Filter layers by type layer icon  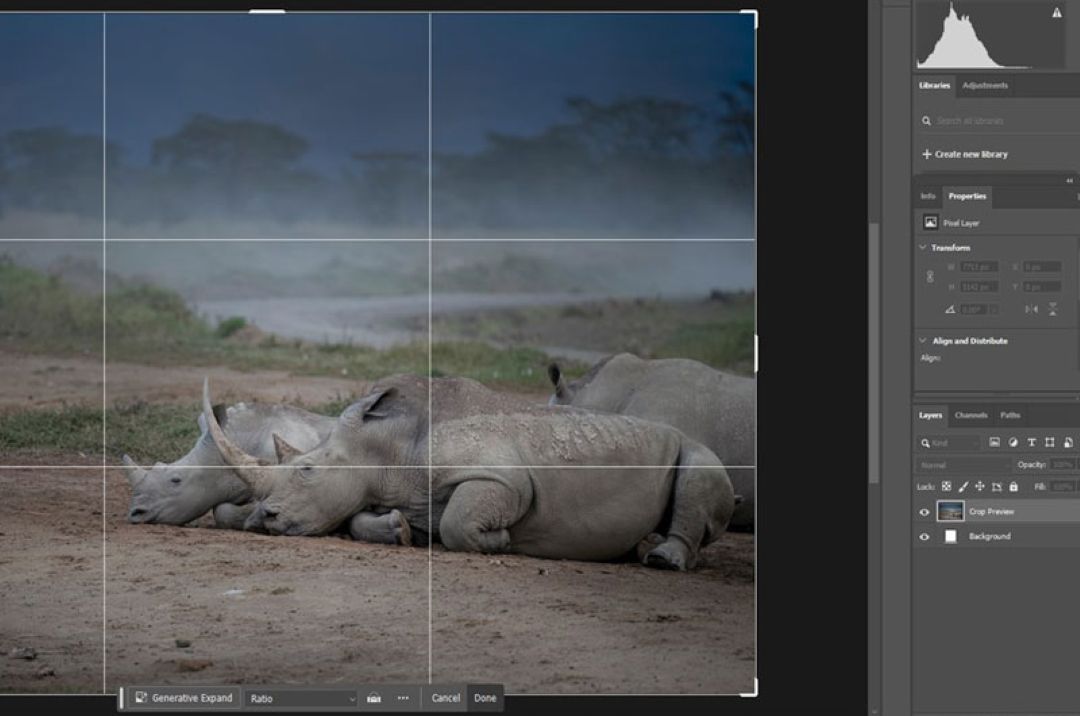[x=1031, y=442]
